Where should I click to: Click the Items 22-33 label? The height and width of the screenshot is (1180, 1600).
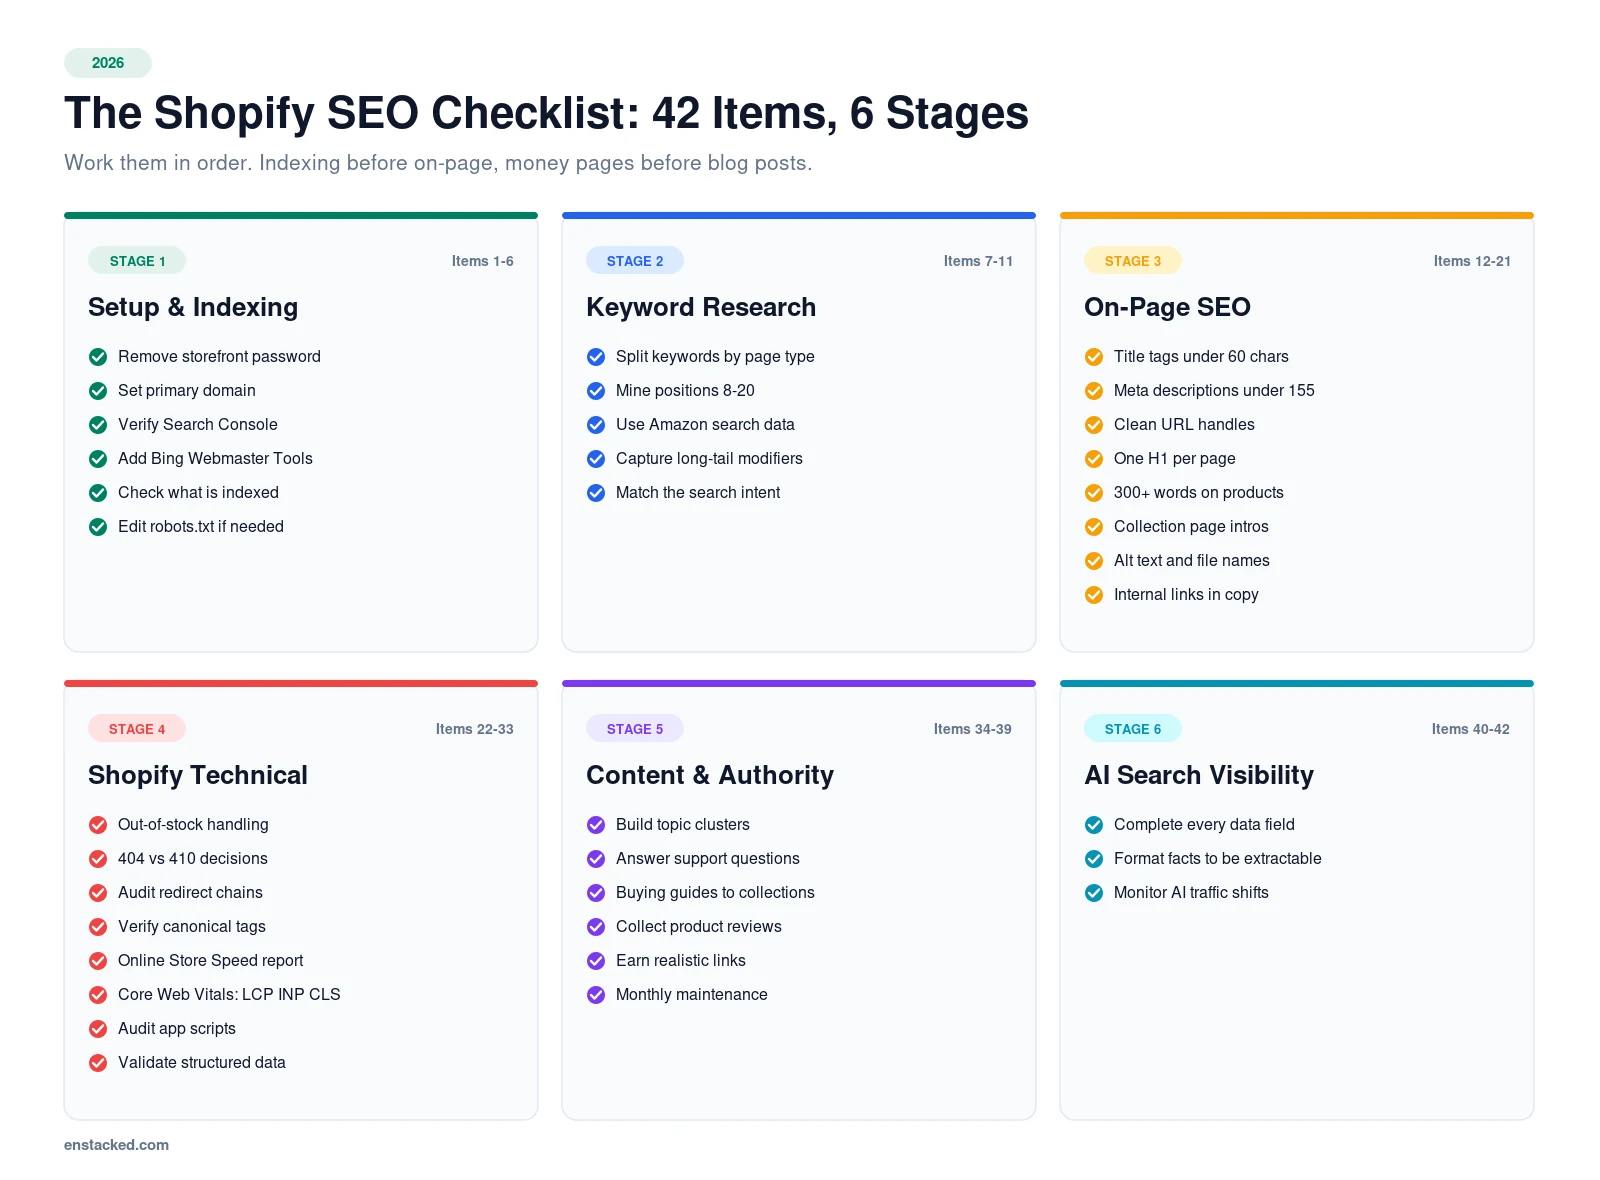(474, 729)
